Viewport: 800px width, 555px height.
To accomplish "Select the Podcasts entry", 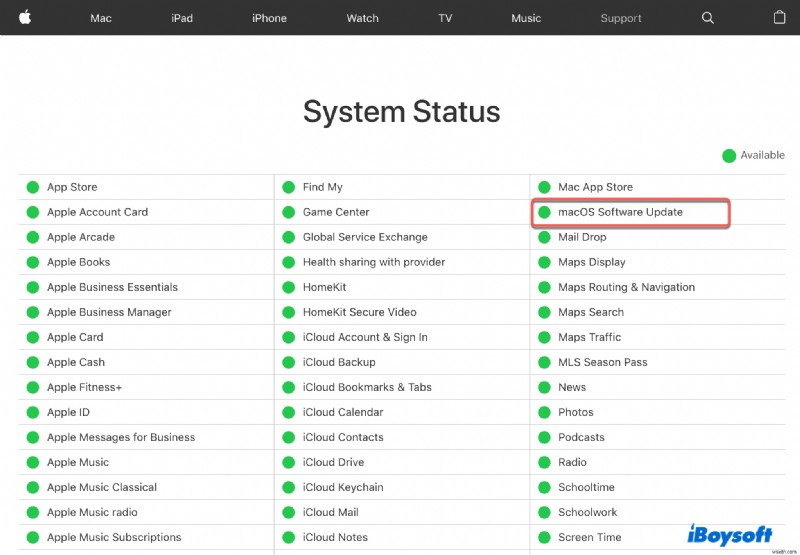I will click(581, 437).
